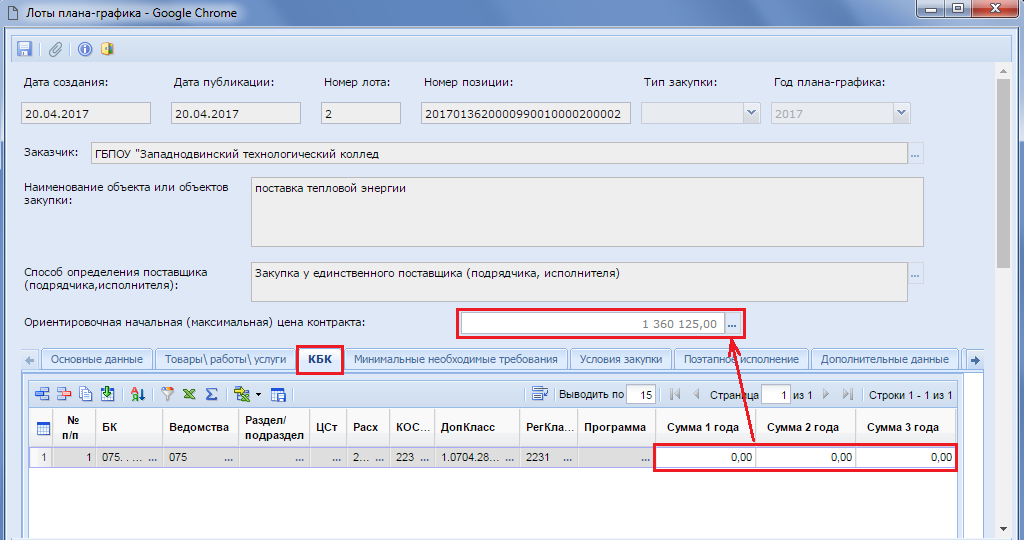Click ellipsis button next to Заказчик field
Image resolution: width=1024 pixels, height=540 pixels.
915,154
